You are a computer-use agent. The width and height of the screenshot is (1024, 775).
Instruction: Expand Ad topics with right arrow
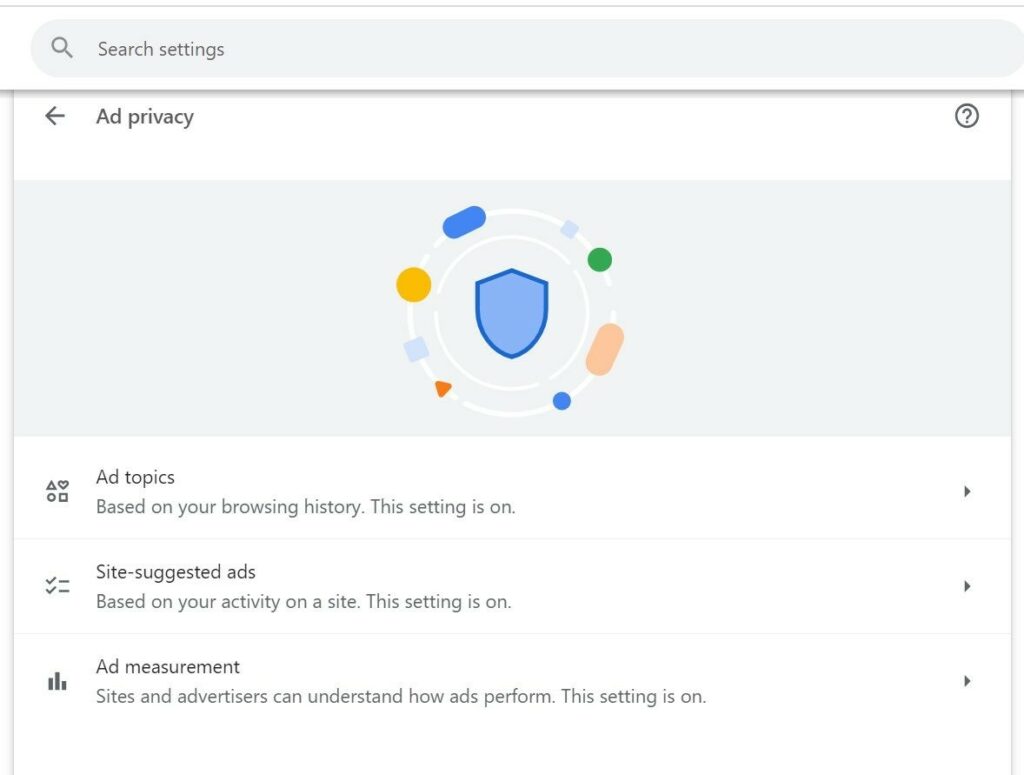(966, 491)
